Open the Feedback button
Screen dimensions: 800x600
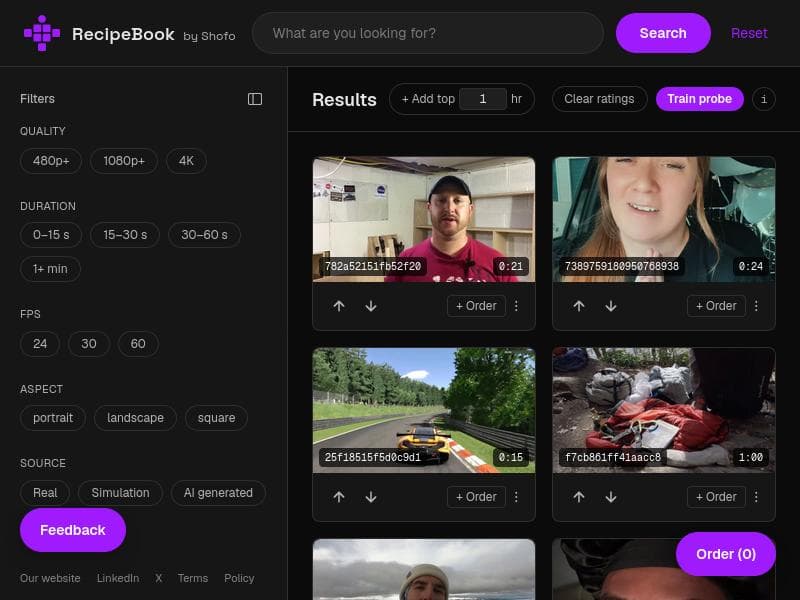tap(72, 530)
